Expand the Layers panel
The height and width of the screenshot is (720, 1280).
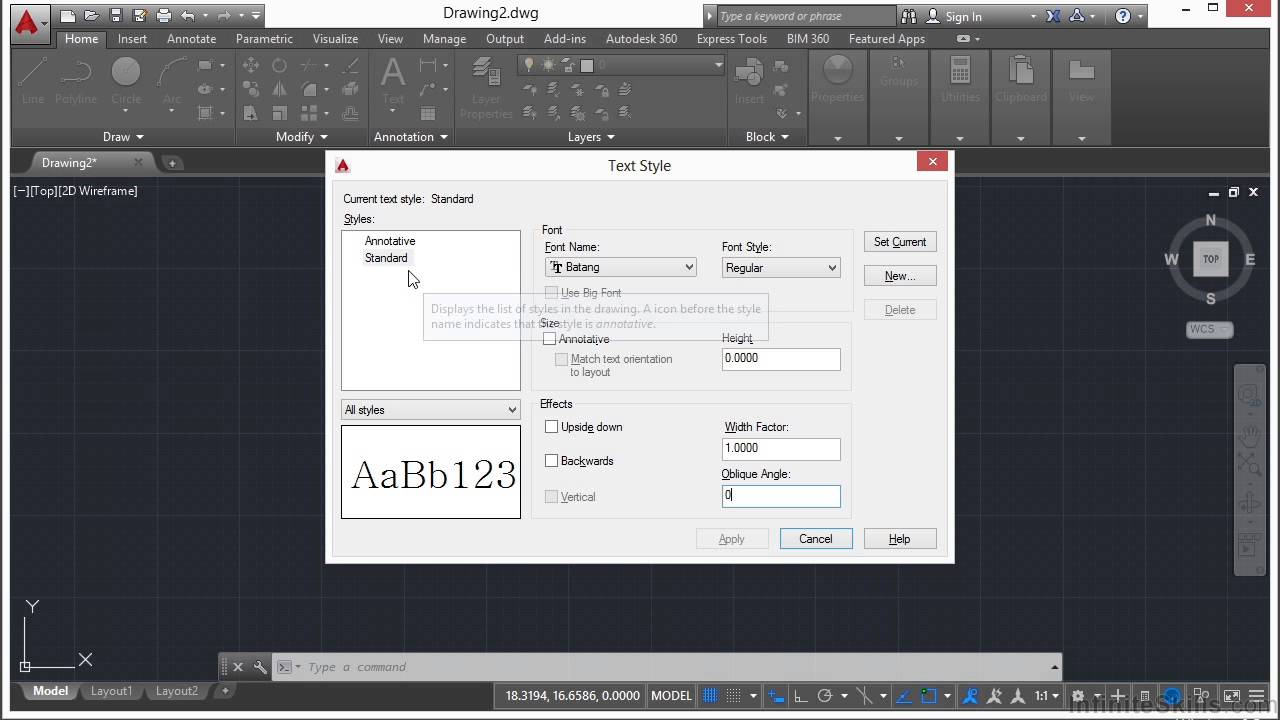pyautogui.click(x=591, y=137)
